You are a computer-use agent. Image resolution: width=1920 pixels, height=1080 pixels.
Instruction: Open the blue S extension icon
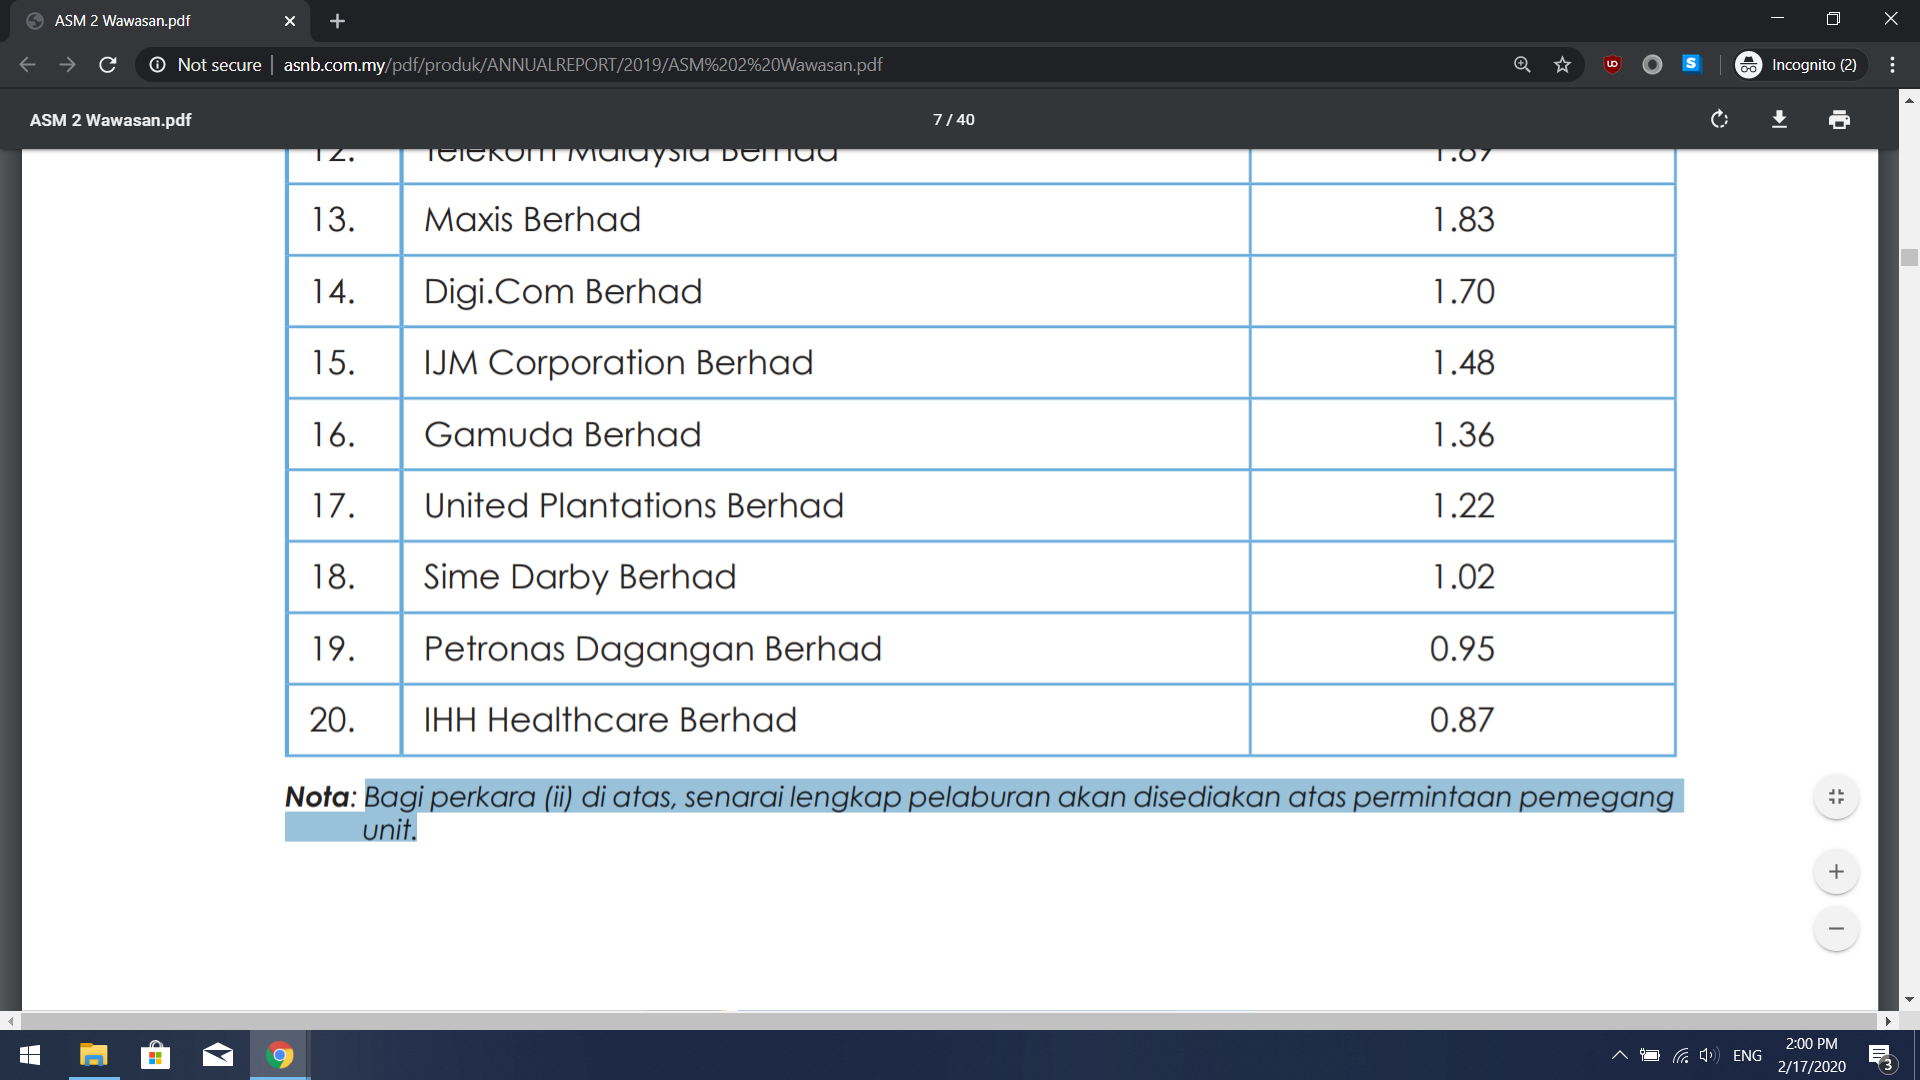(x=1691, y=64)
